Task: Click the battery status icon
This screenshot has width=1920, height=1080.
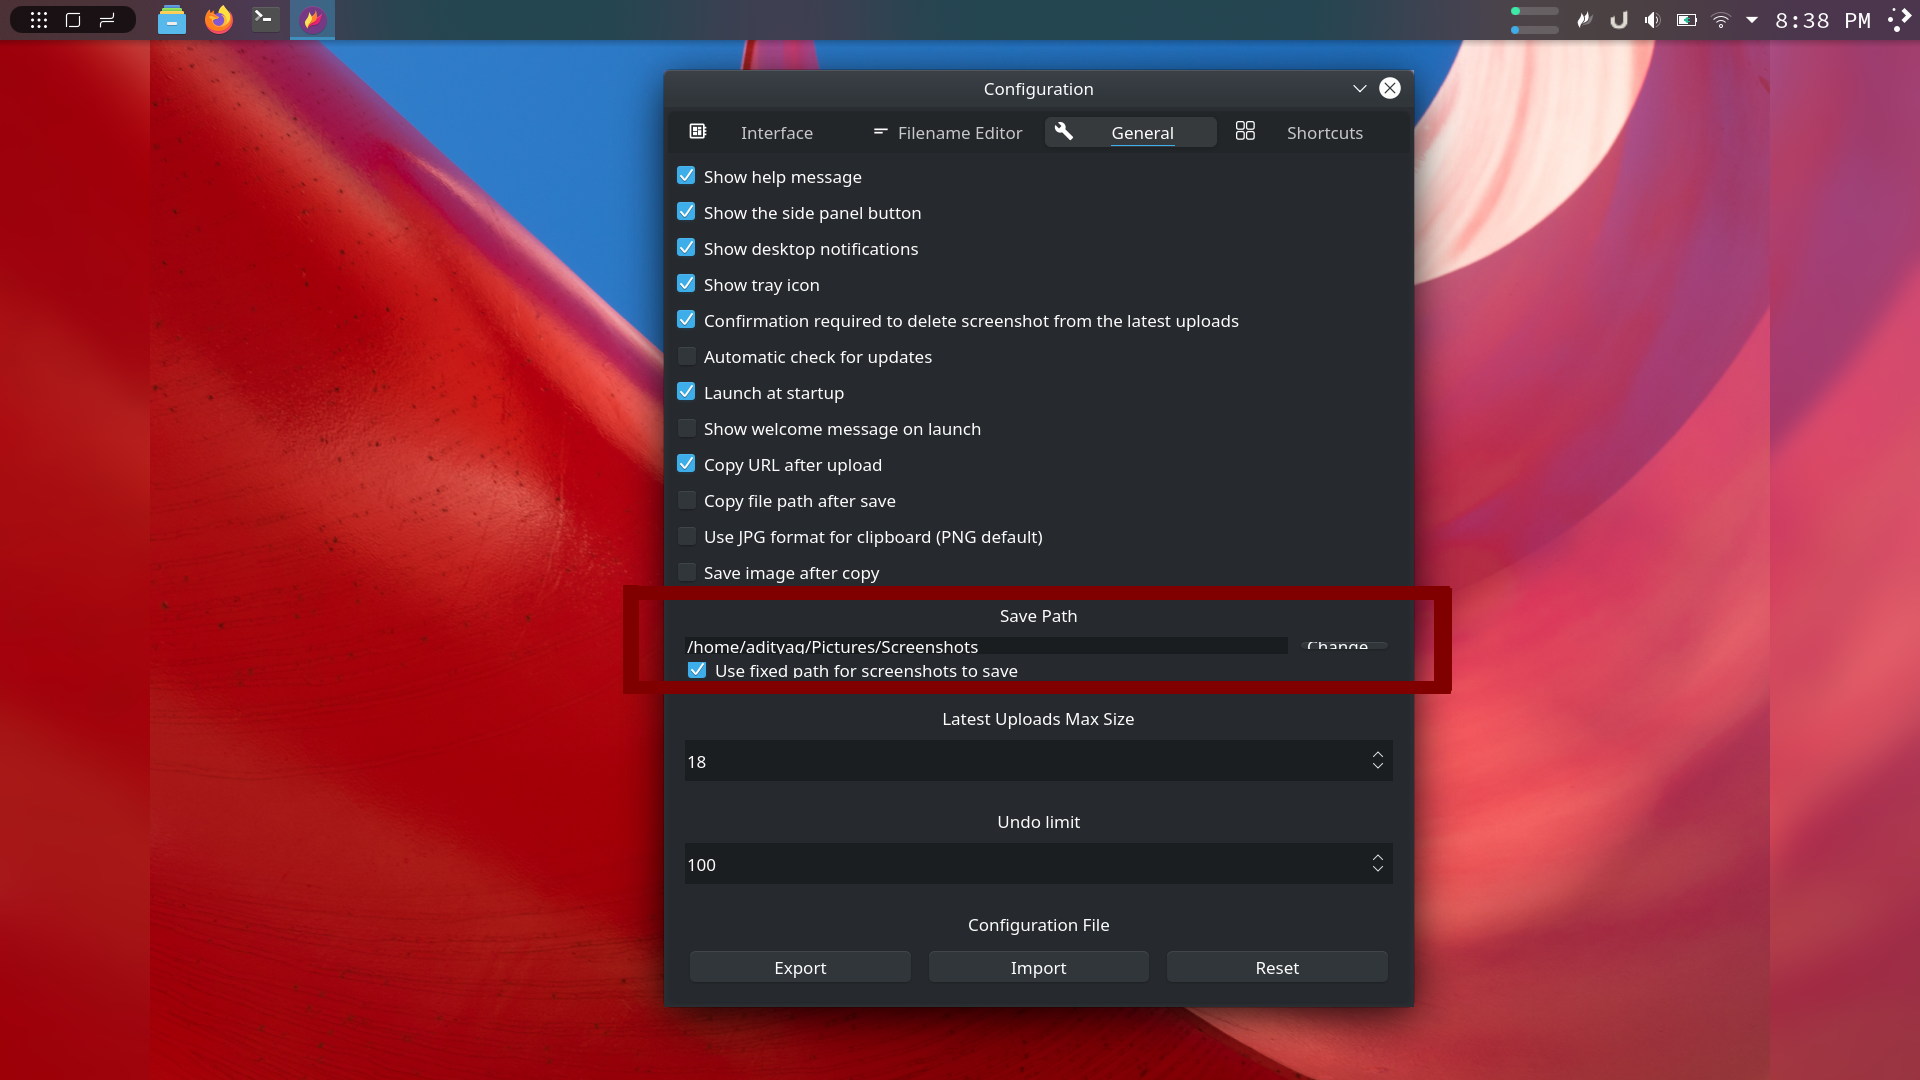Action: point(1686,20)
